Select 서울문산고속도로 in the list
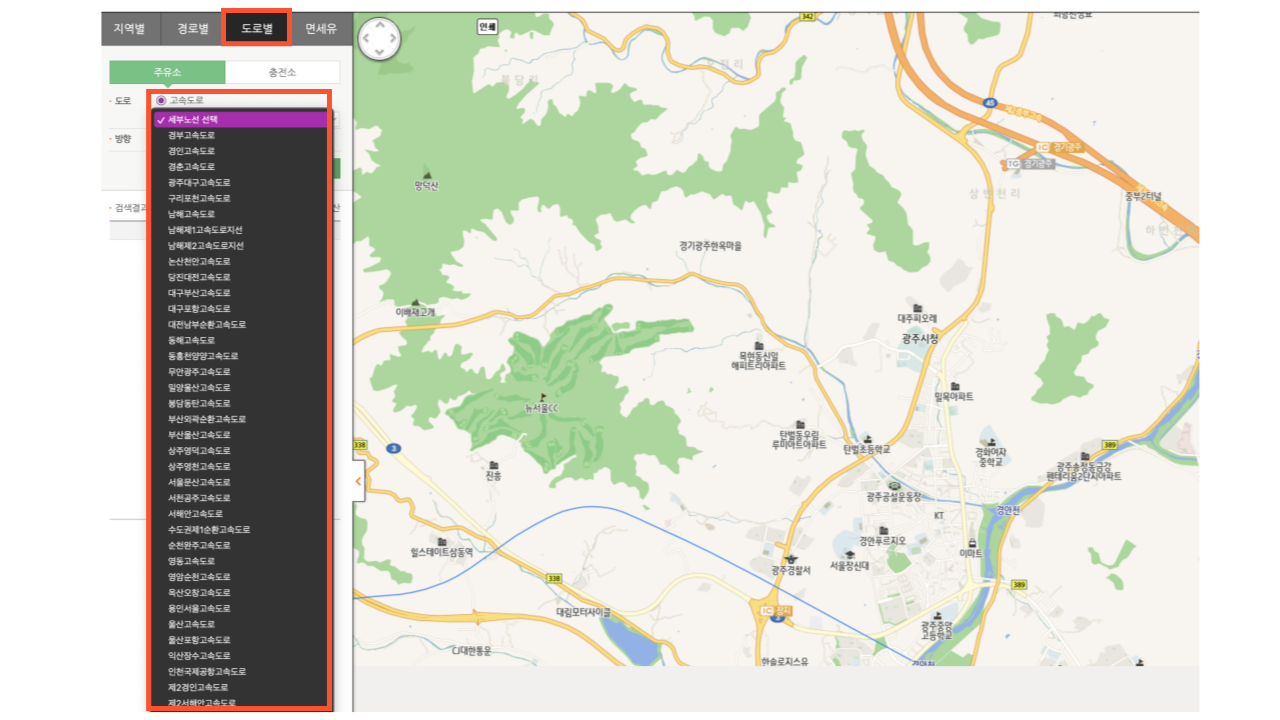Screen dimensions: 1280x720 (240, 482)
